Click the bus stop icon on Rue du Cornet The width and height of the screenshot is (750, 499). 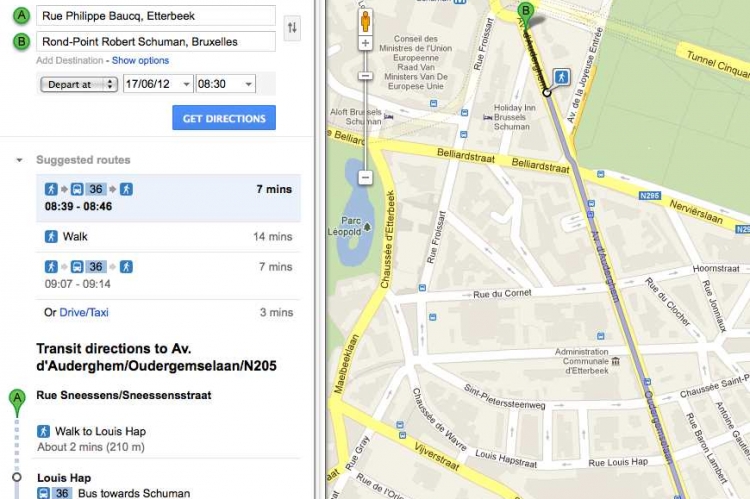point(422,288)
